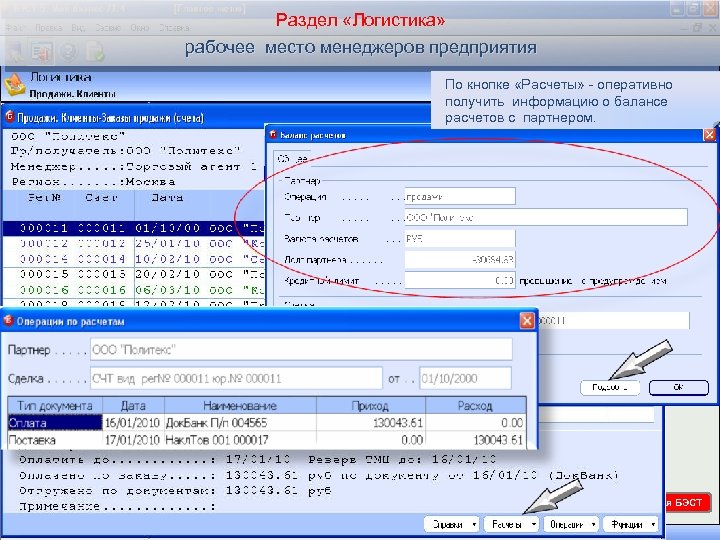The width and height of the screenshot is (720, 540).
Task: Click Приход amount in the Оплата row
Action: tap(371, 422)
